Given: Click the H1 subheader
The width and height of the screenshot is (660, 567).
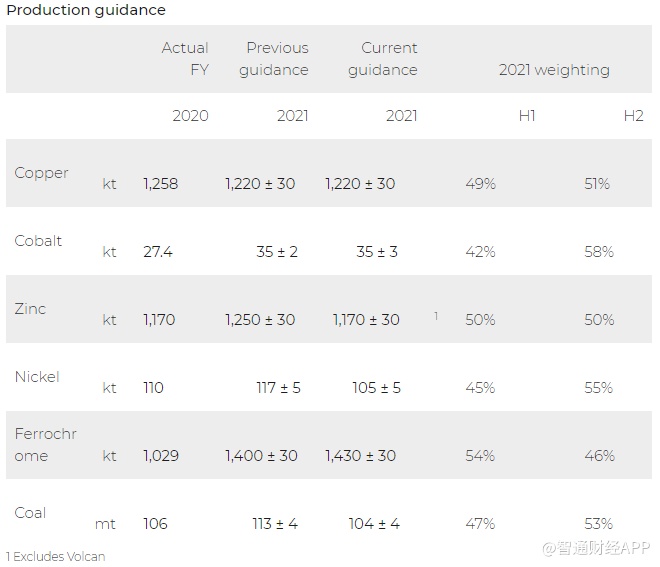Looking at the screenshot, I should [x=527, y=116].
